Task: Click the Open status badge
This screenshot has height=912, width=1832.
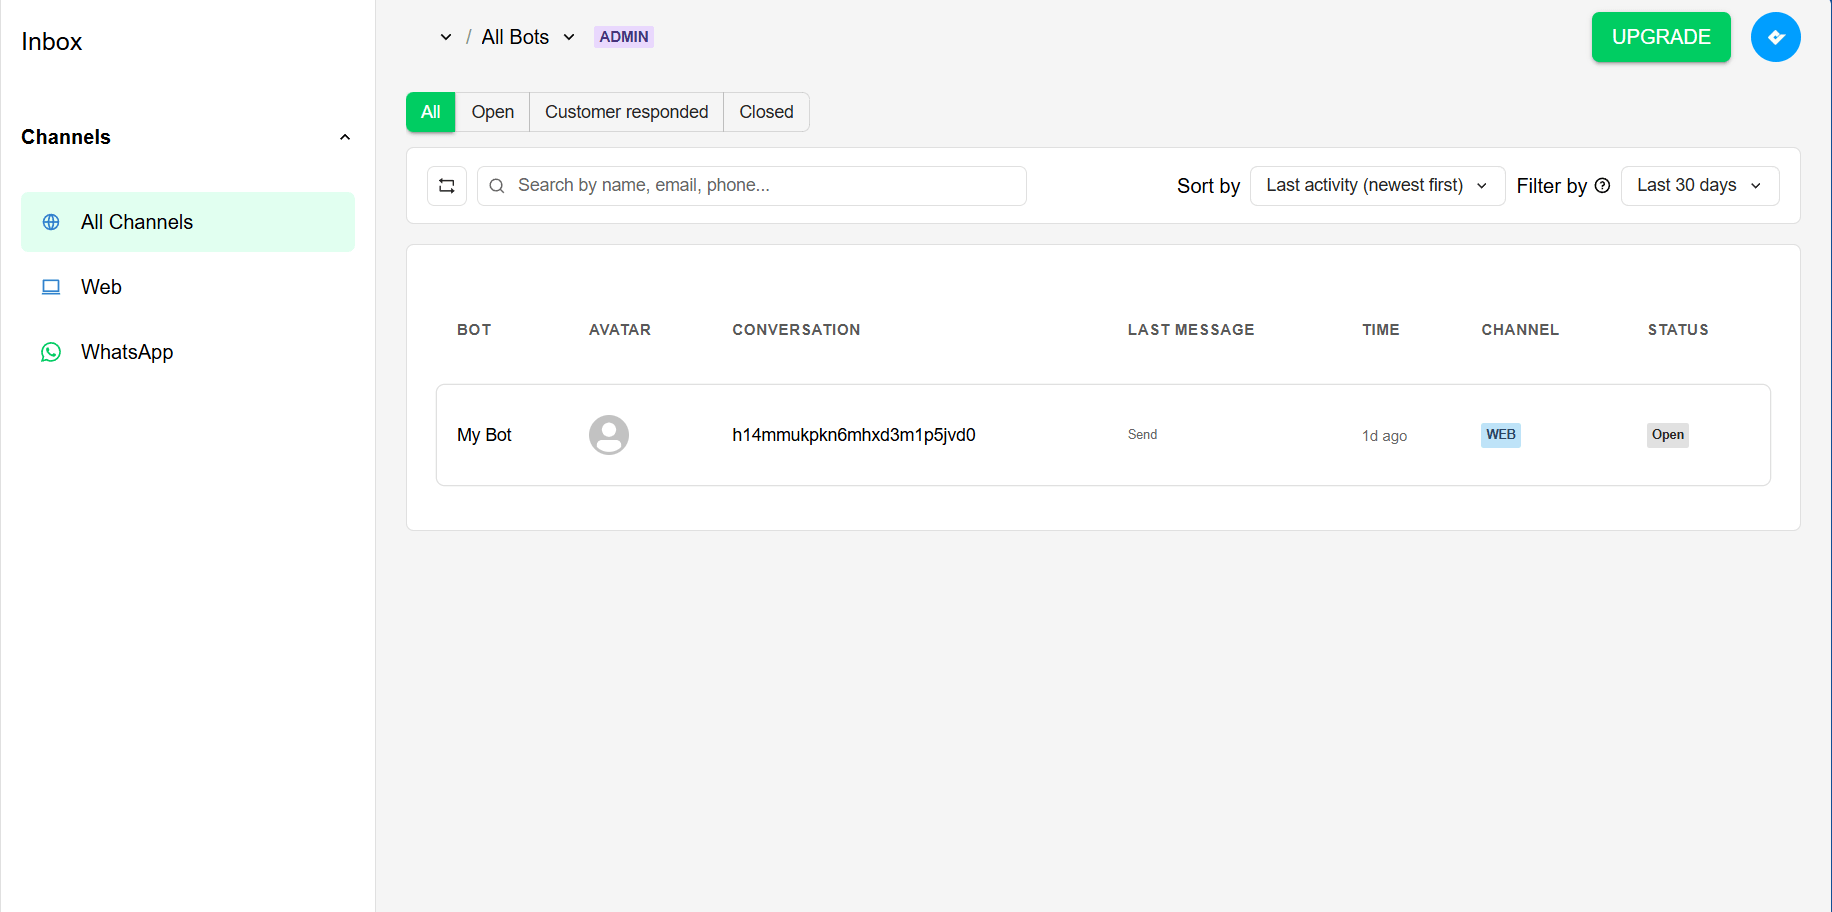Action: [x=1667, y=435]
